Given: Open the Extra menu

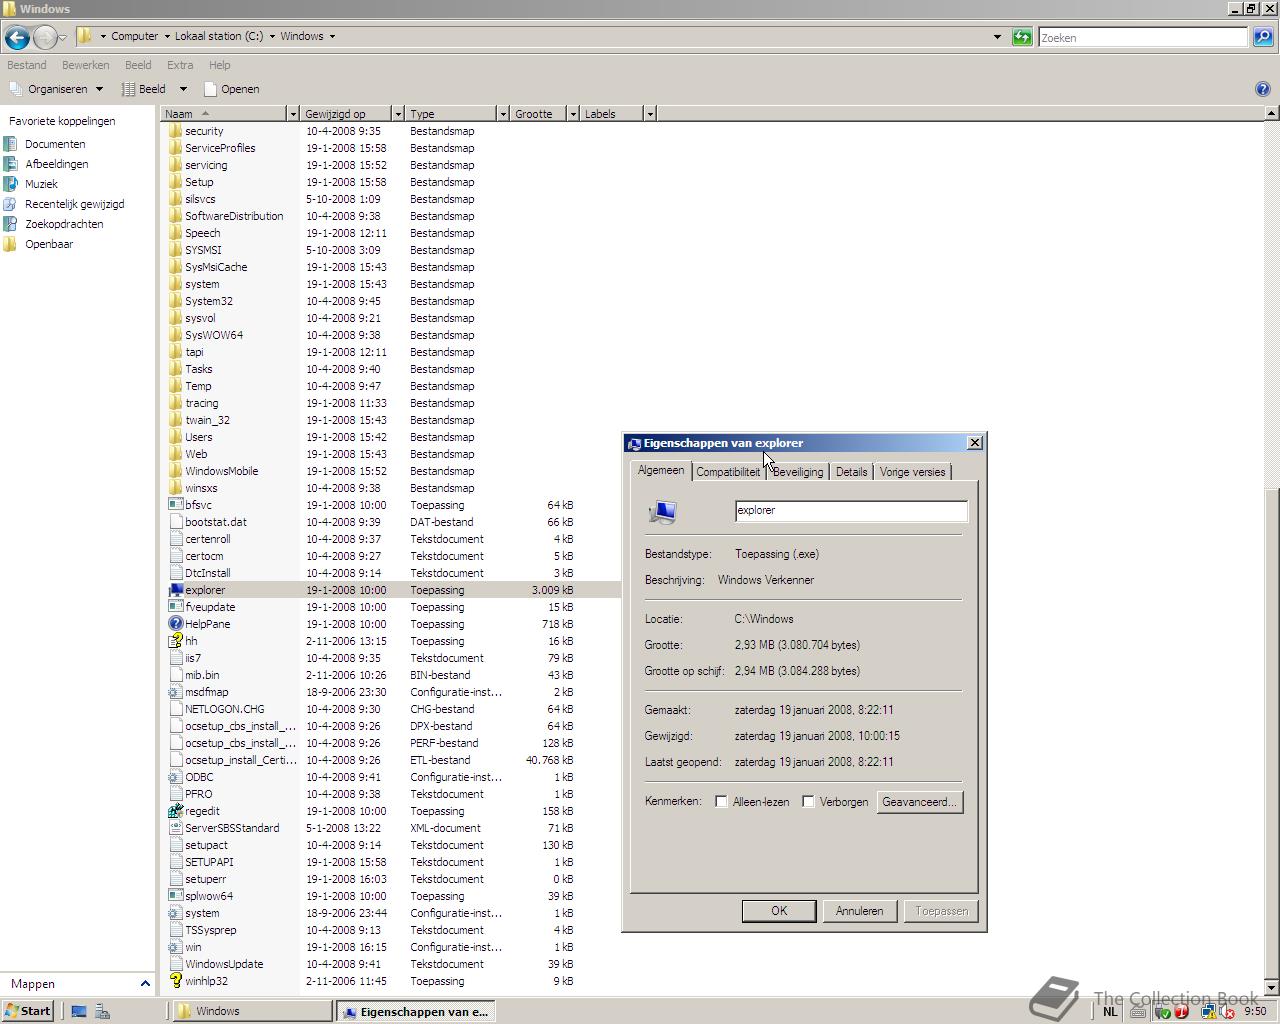Looking at the screenshot, I should (180, 65).
